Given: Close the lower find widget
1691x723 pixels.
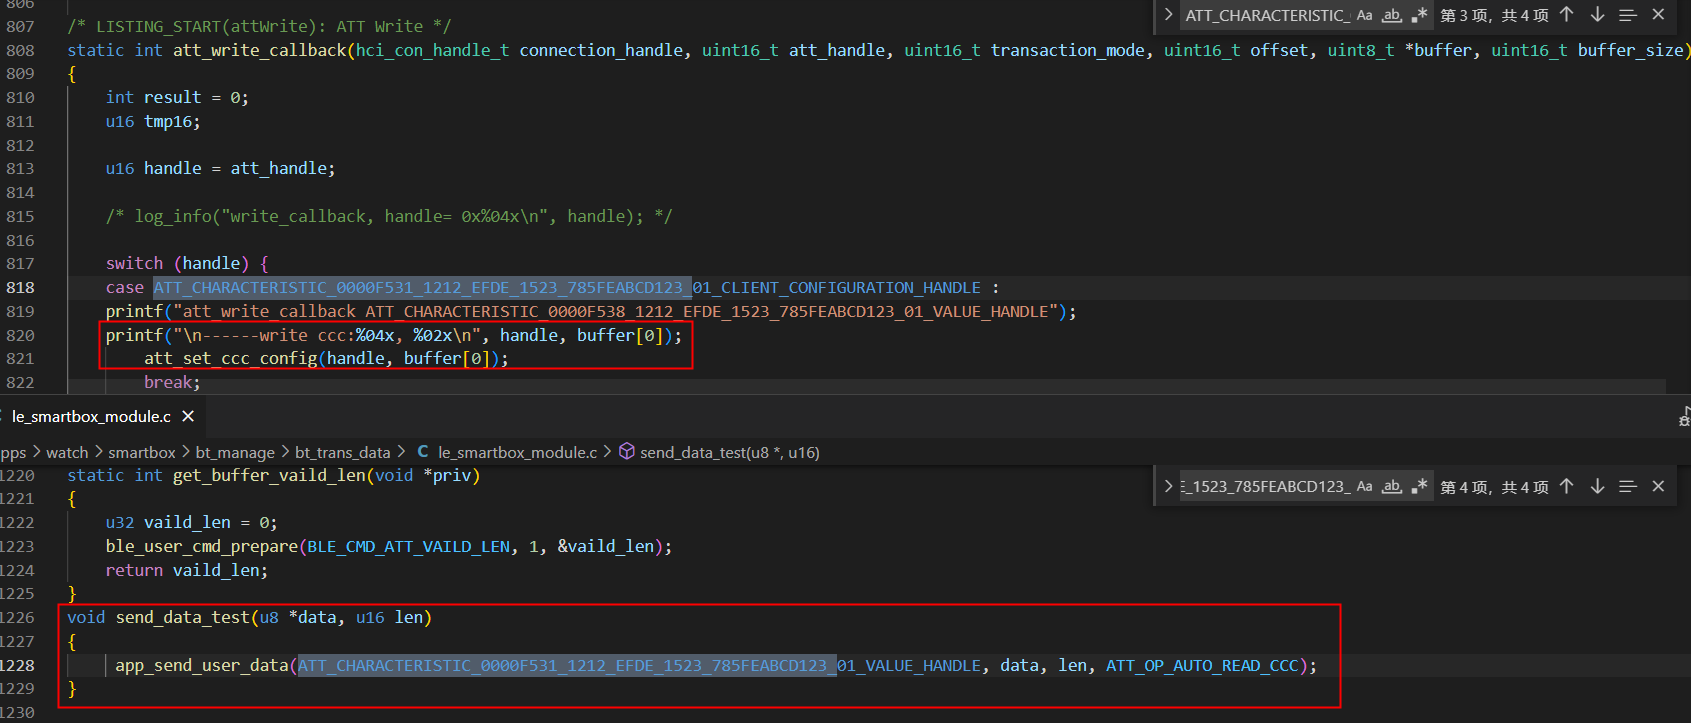Looking at the screenshot, I should (1658, 486).
